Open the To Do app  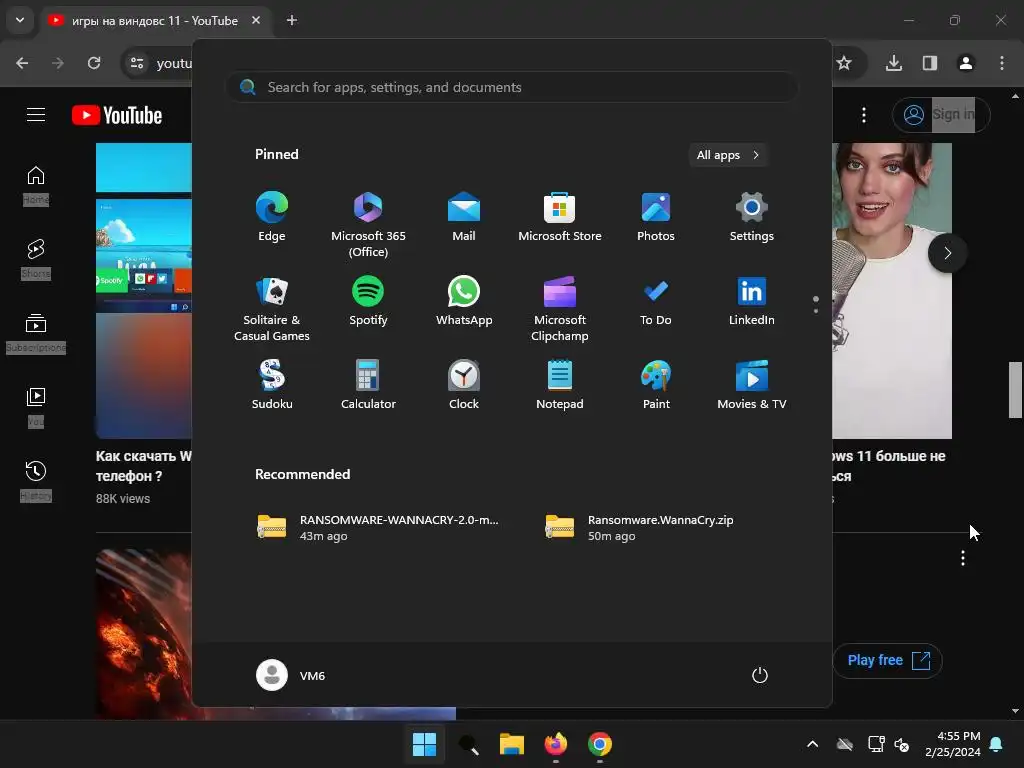click(656, 300)
